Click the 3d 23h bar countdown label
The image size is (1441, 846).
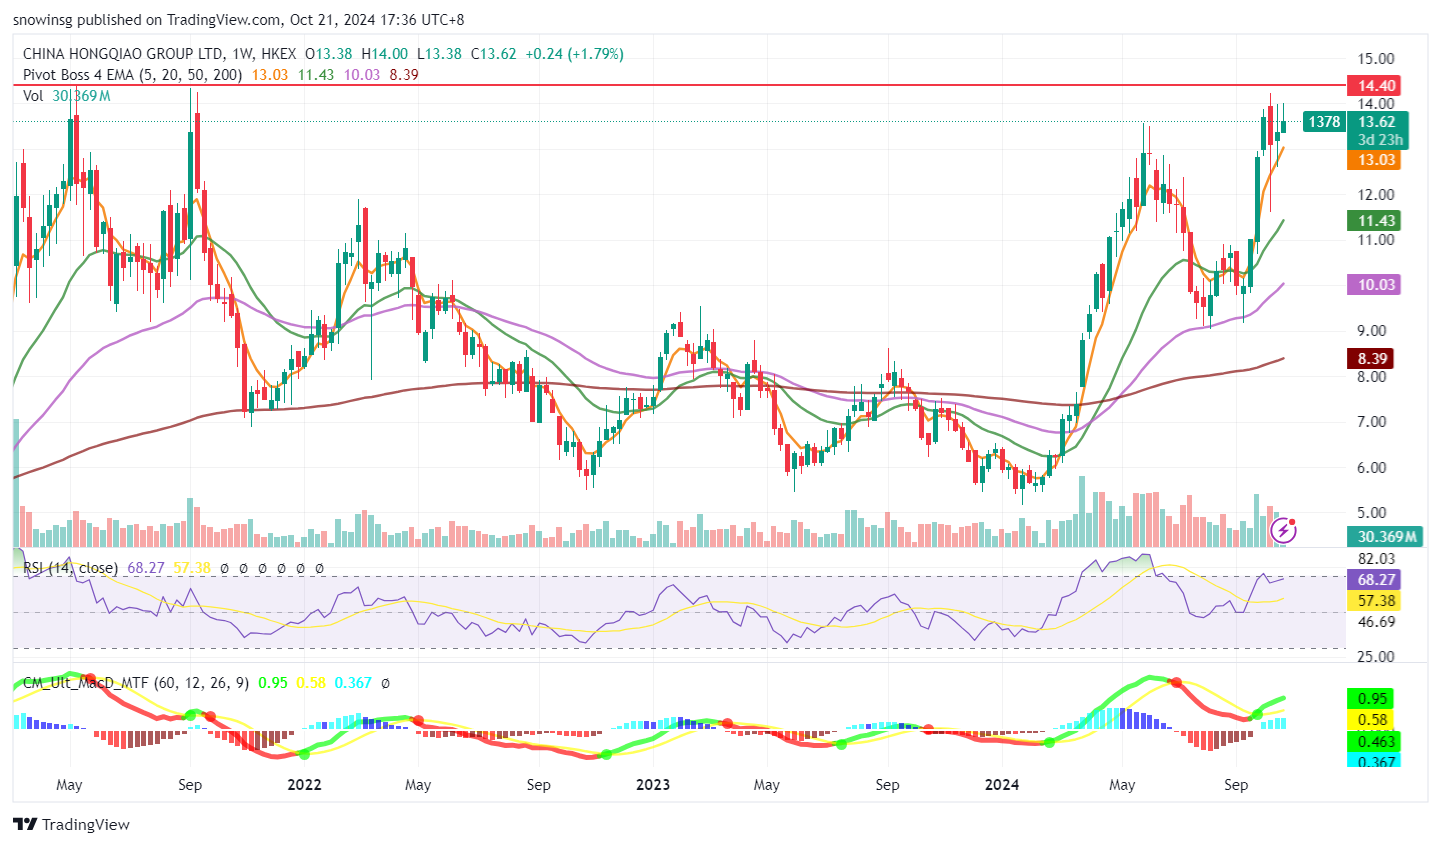pos(1380,140)
